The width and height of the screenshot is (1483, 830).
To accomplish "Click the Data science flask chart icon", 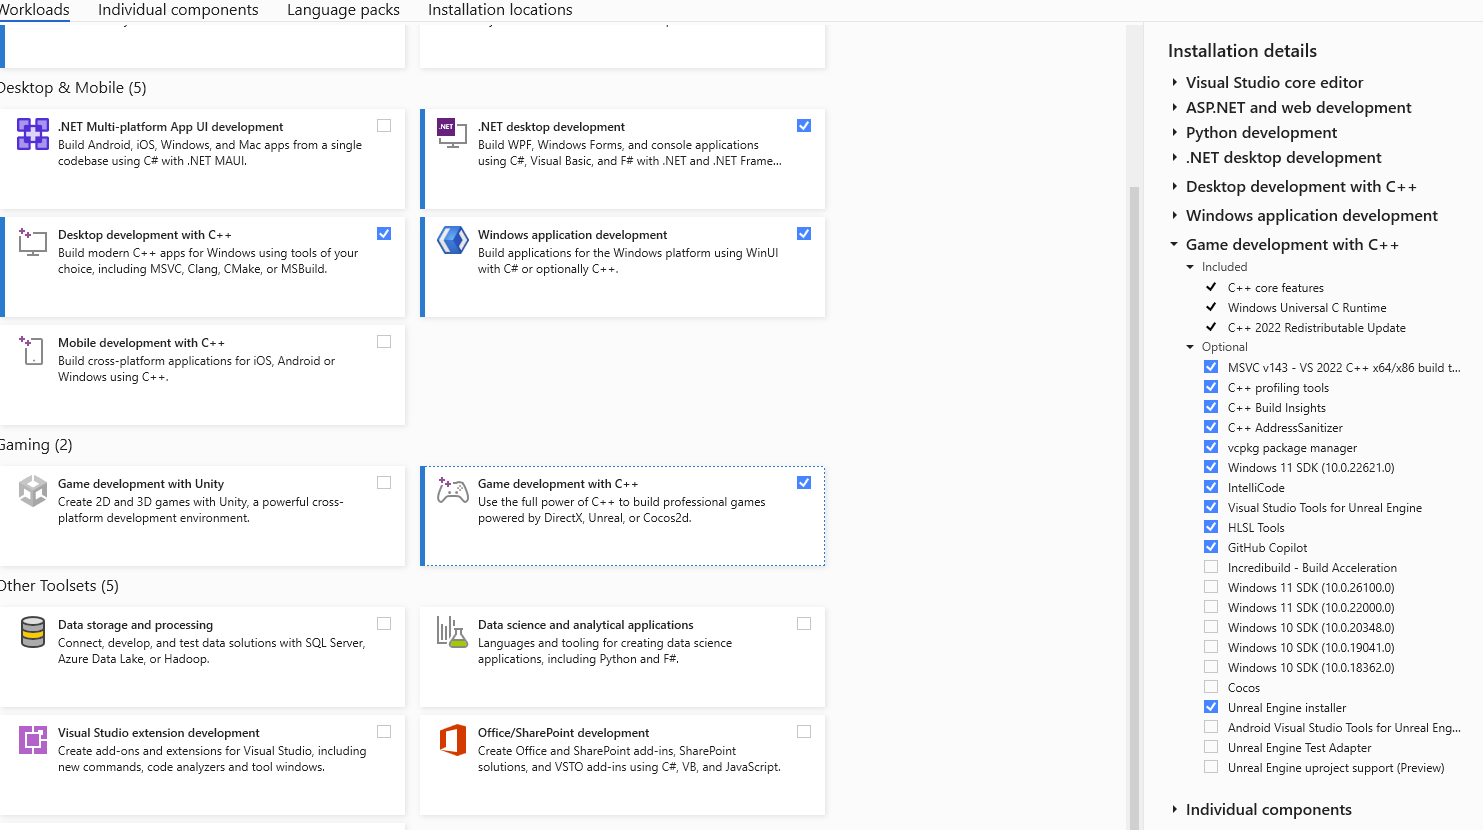I will click(x=452, y=632).
